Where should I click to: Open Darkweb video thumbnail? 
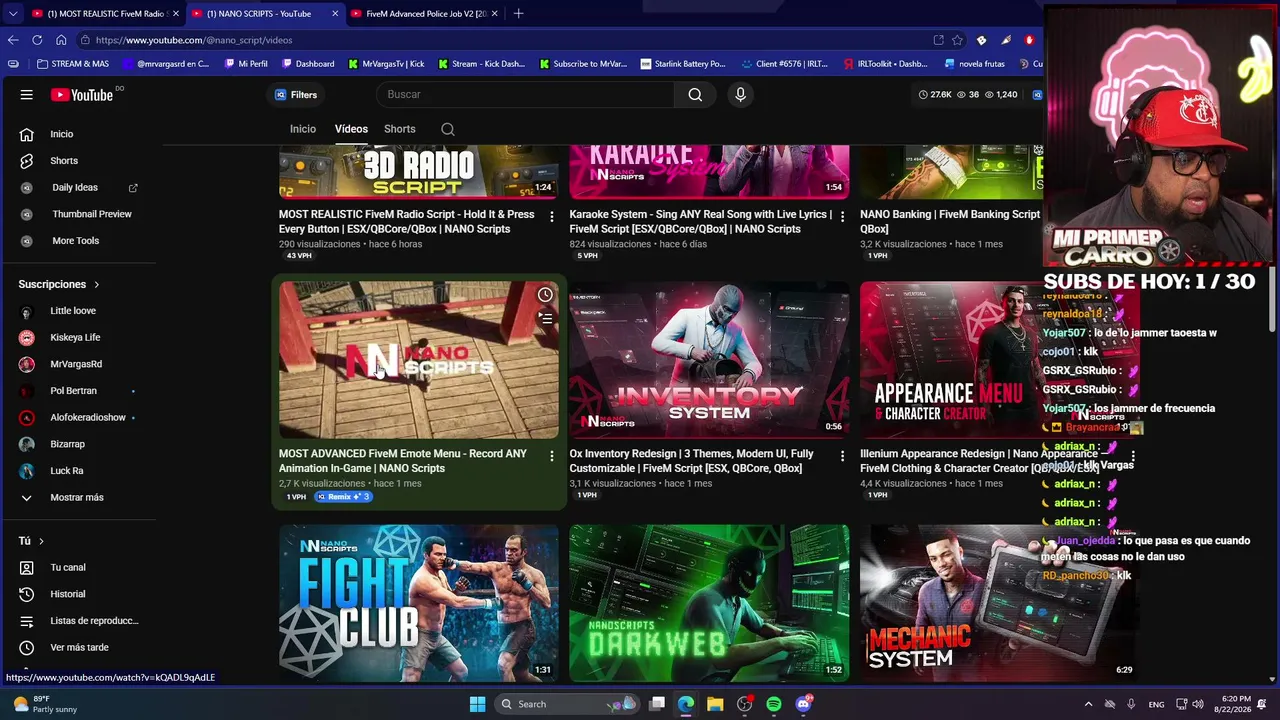tap(709, 603)
